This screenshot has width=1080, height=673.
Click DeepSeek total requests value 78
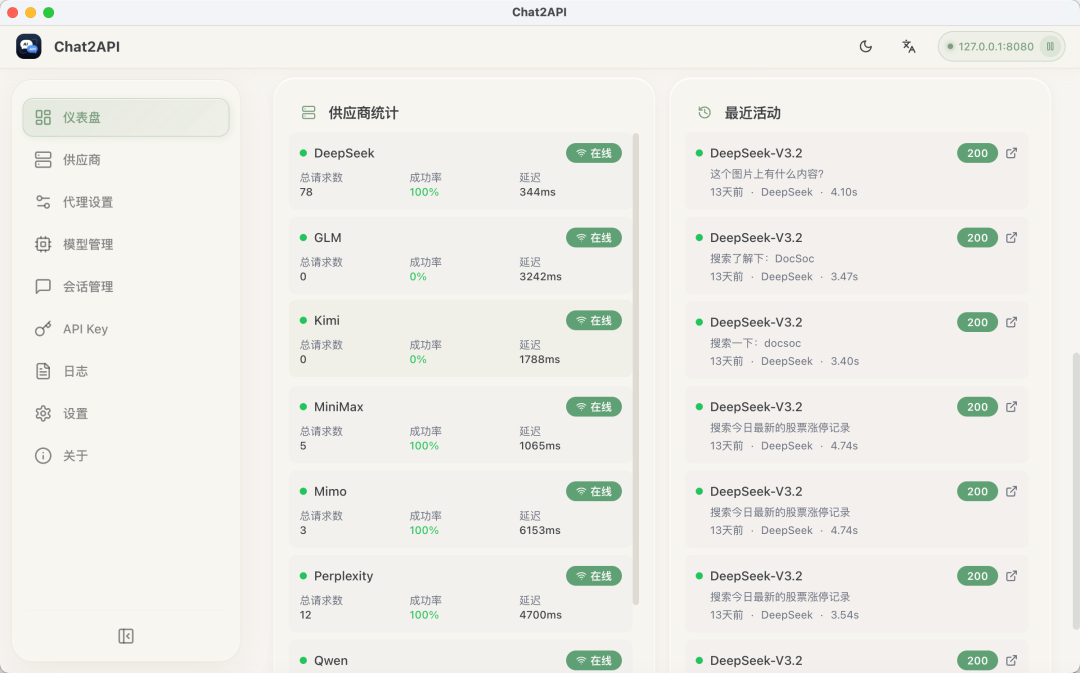[306, 192]
